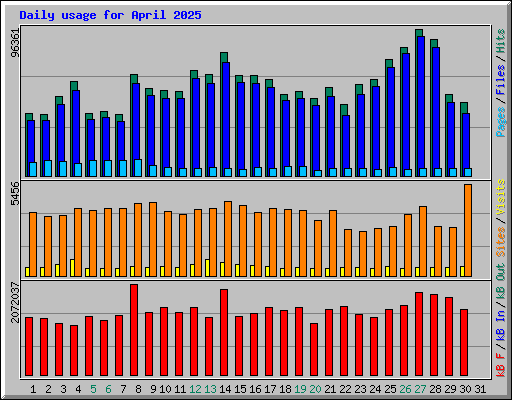Click the 'Visits' legend label

coord(501,198)
